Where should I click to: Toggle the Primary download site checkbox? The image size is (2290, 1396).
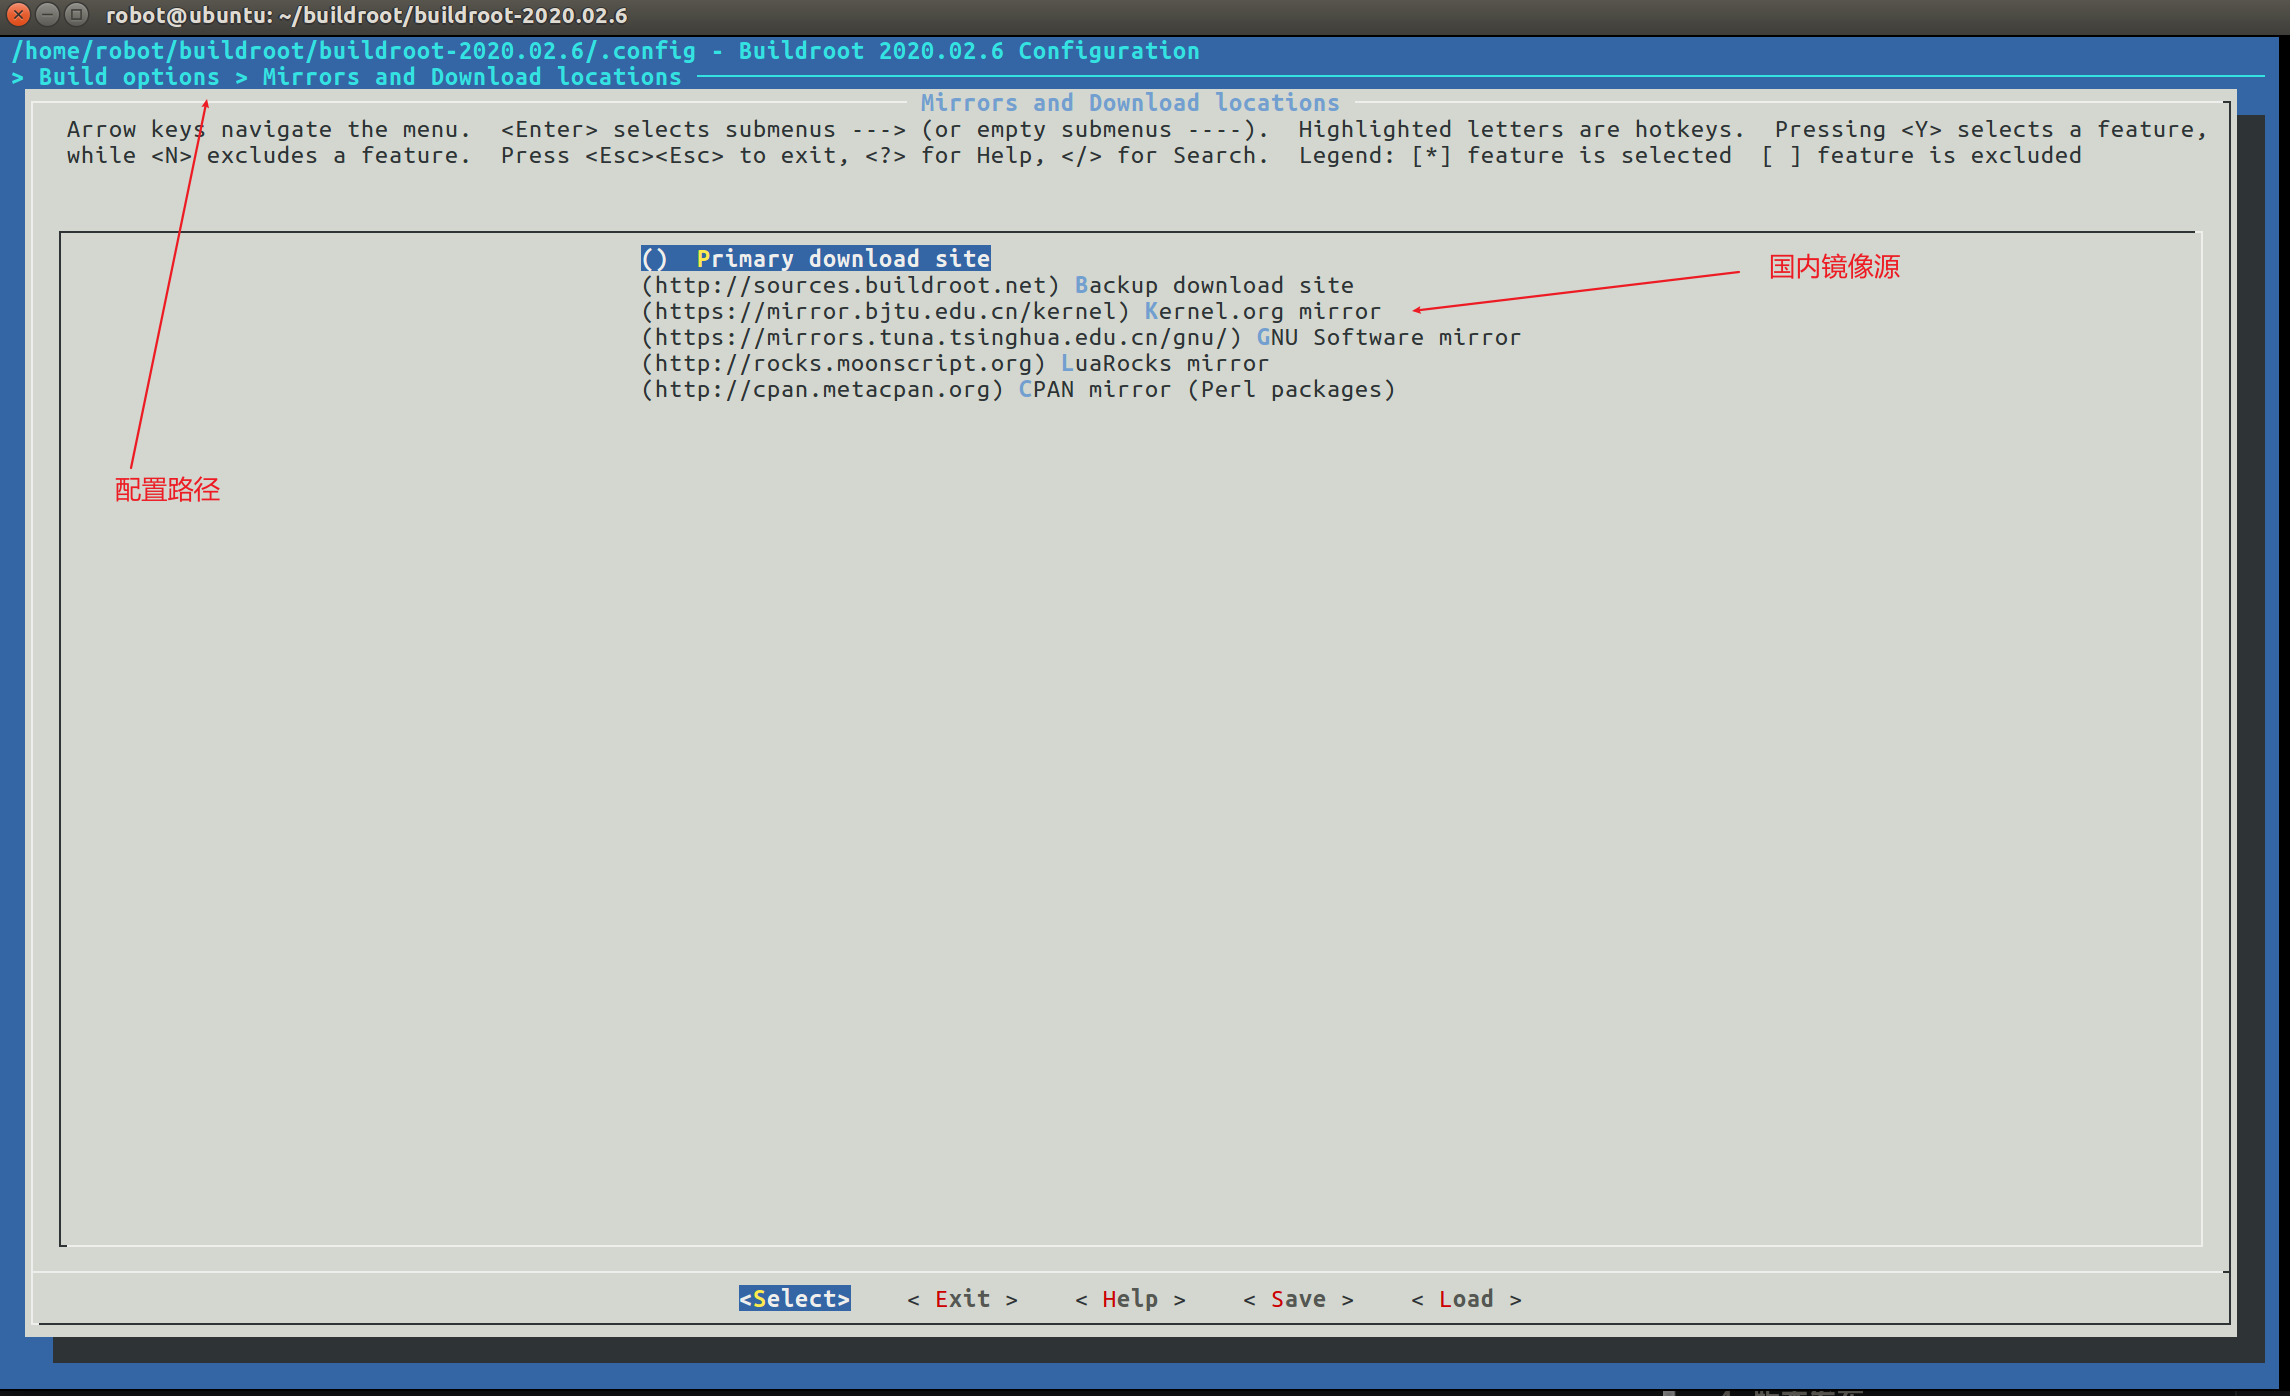coord(651,259)
